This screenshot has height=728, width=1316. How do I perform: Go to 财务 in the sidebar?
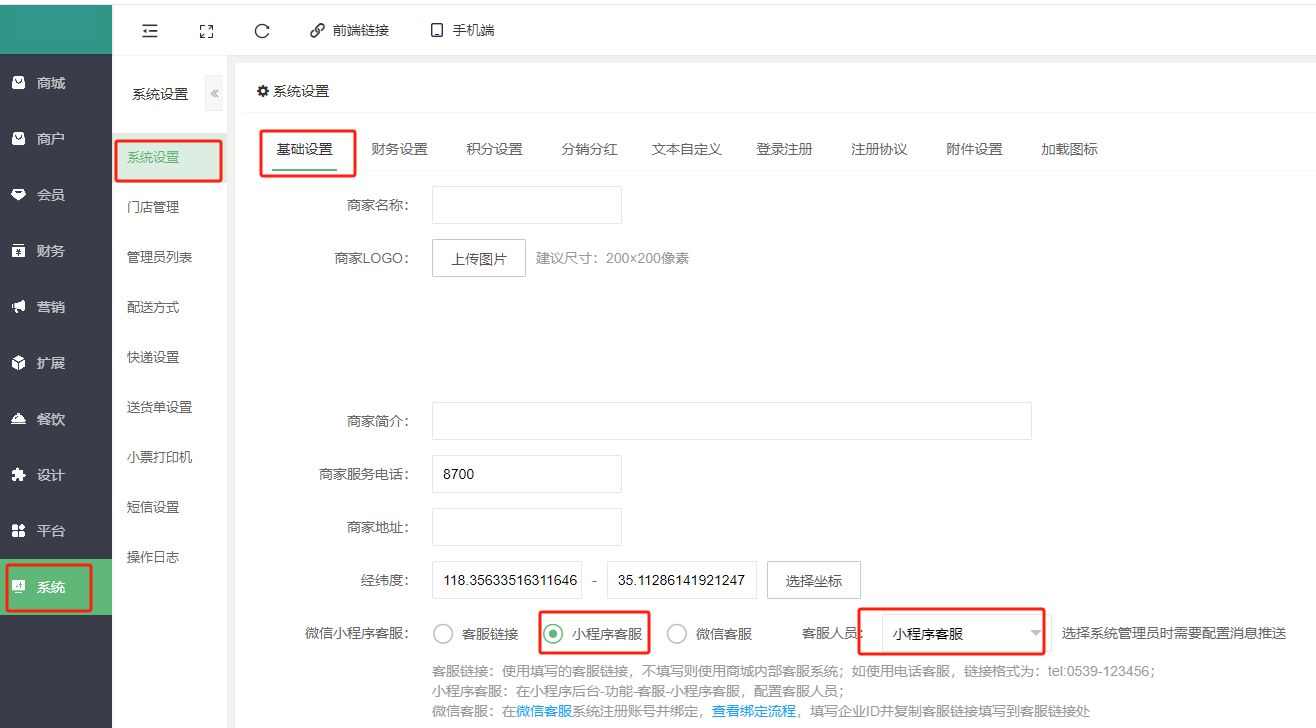coord(50,251)
